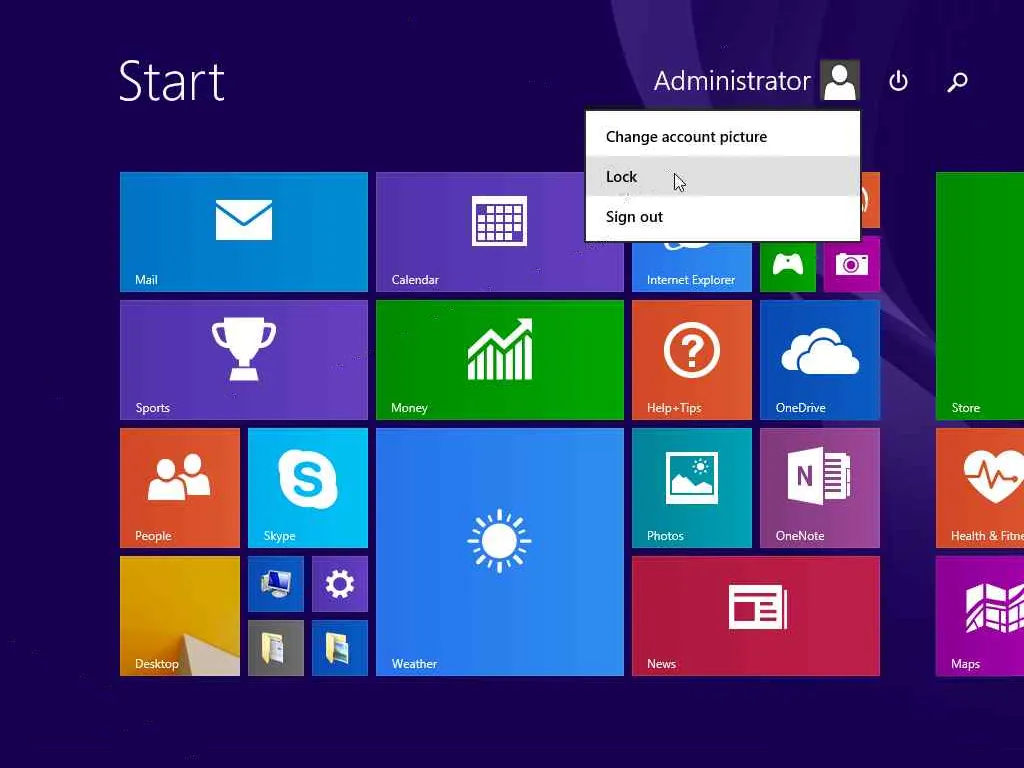
Task: Open the Camera tile
Action: [x=852, y=264]
